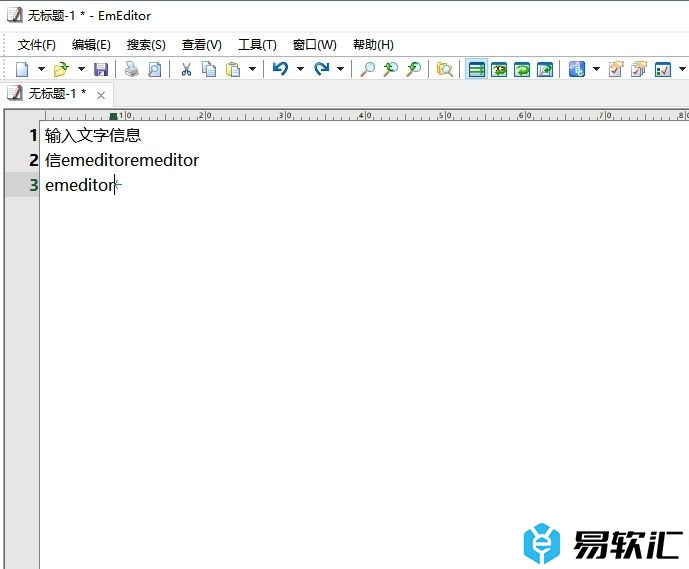Expand the Open file dropdown arrow

tap(81, 69)
